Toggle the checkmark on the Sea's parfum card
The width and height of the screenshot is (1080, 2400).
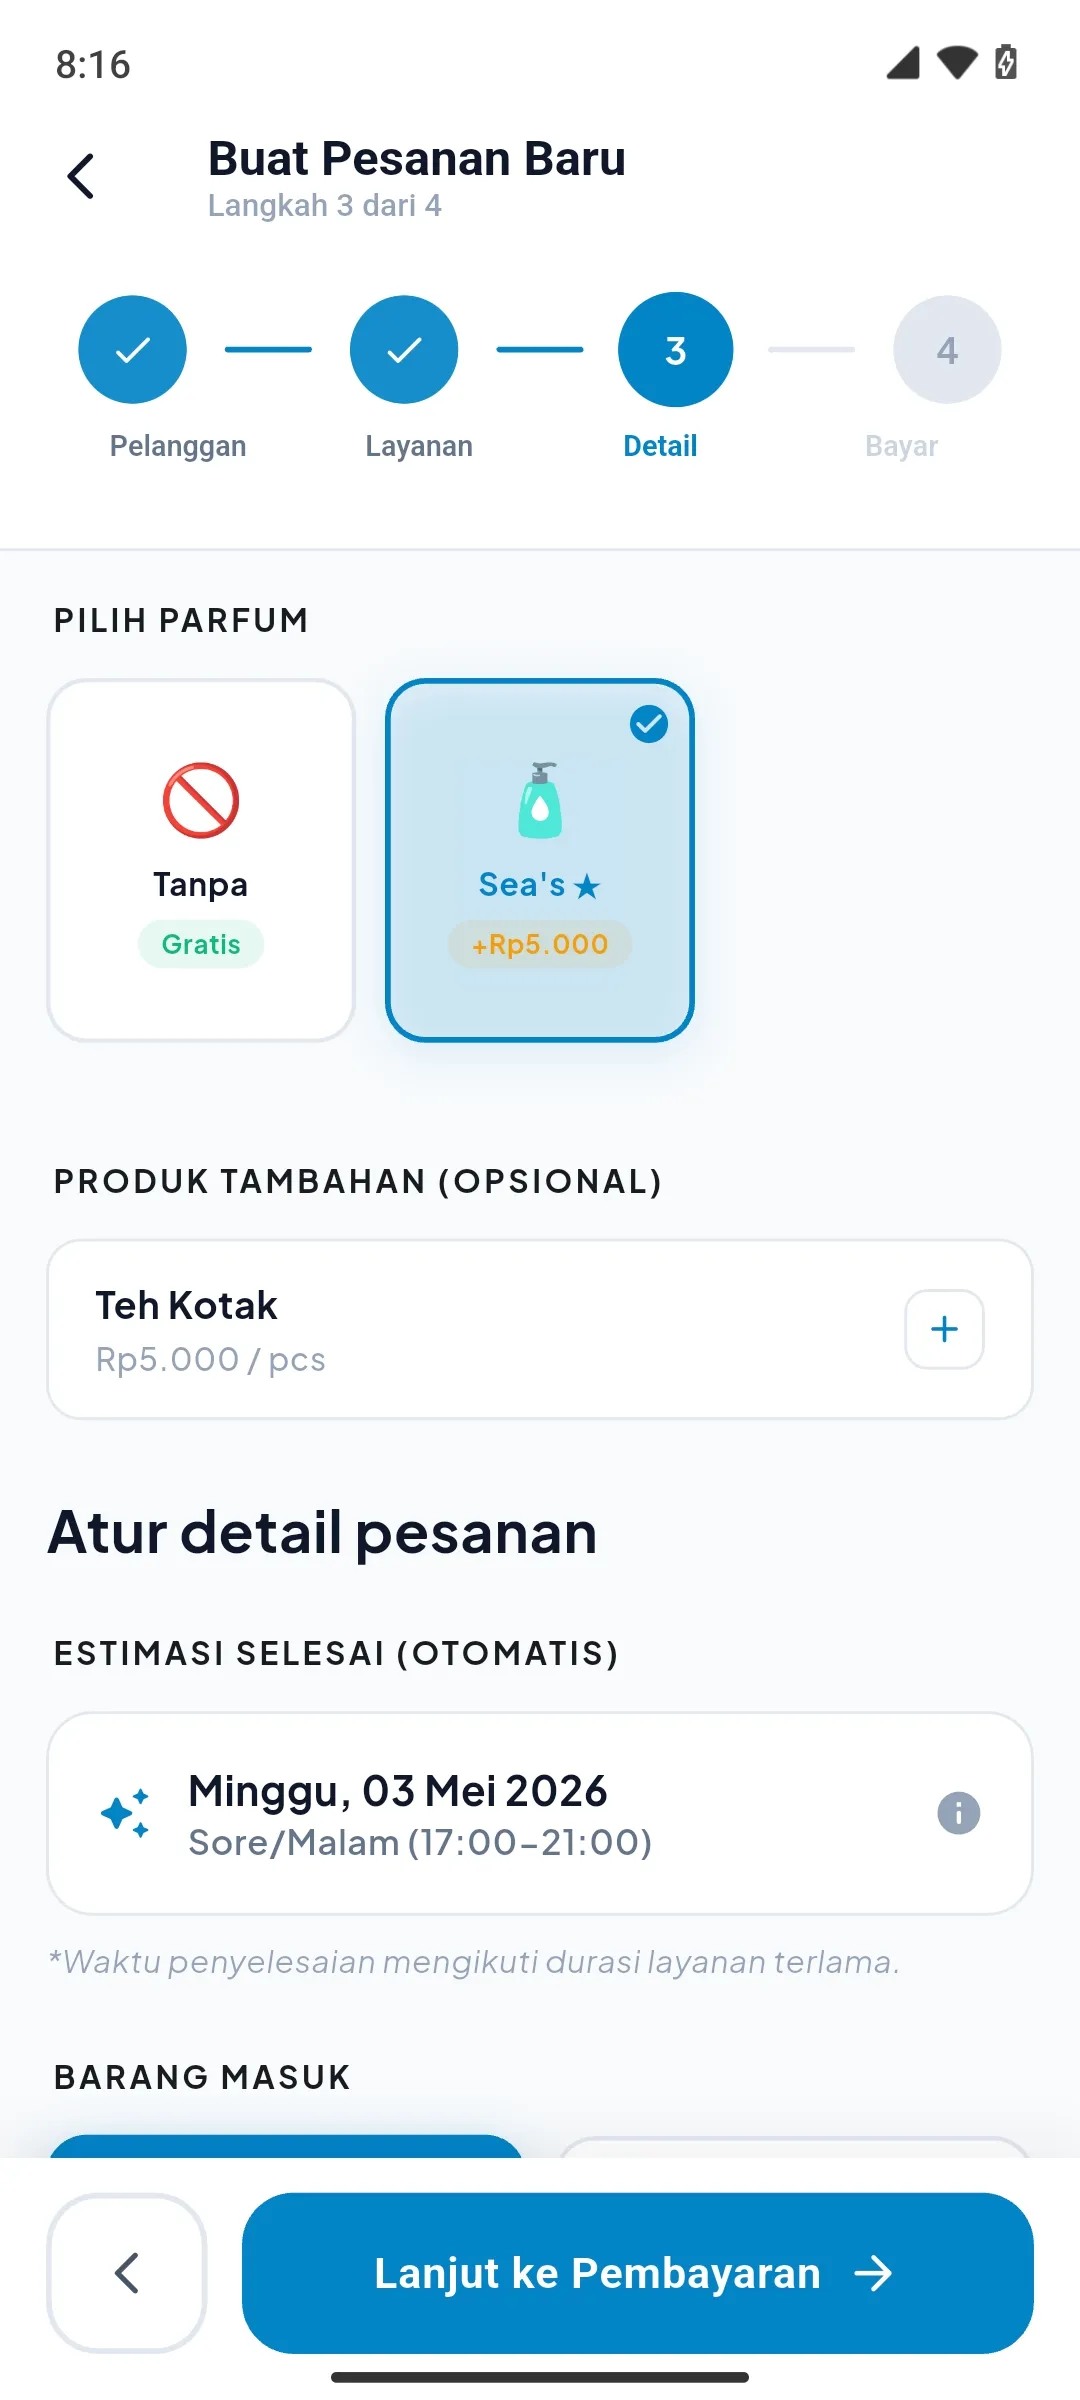(x=649, y=724)
